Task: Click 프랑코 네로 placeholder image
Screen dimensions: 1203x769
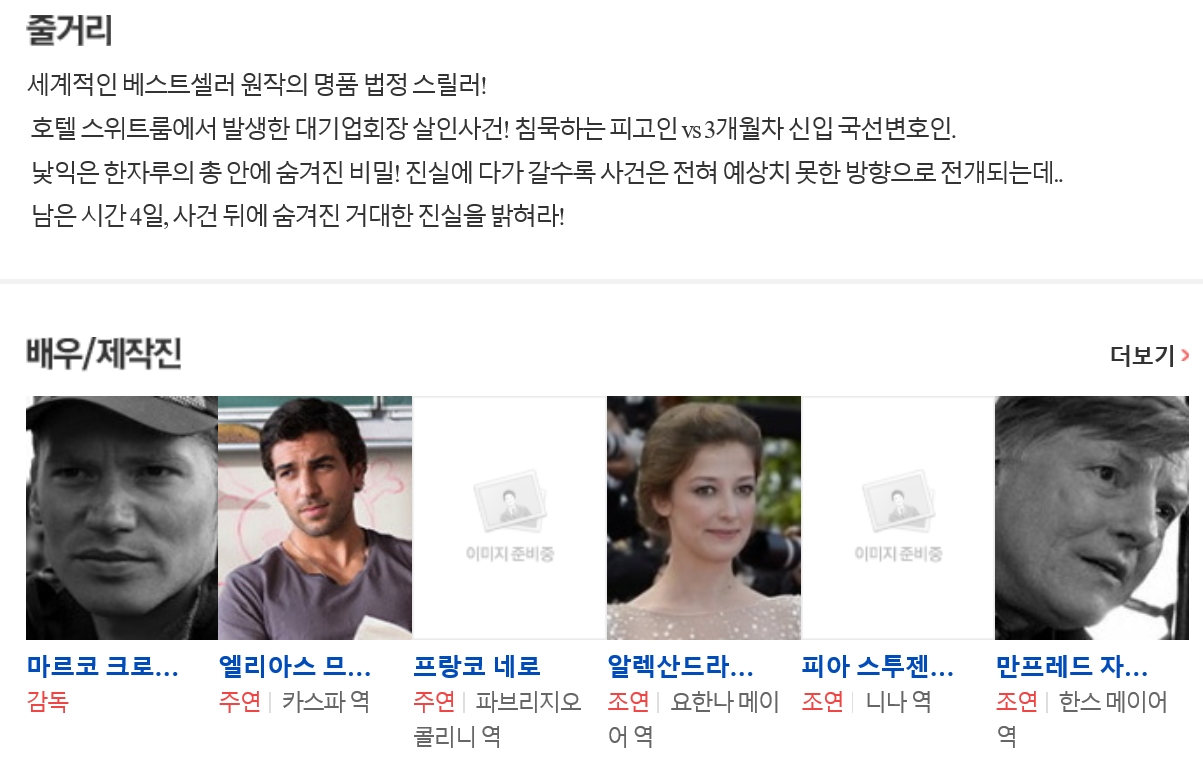Action: (509, 518)
